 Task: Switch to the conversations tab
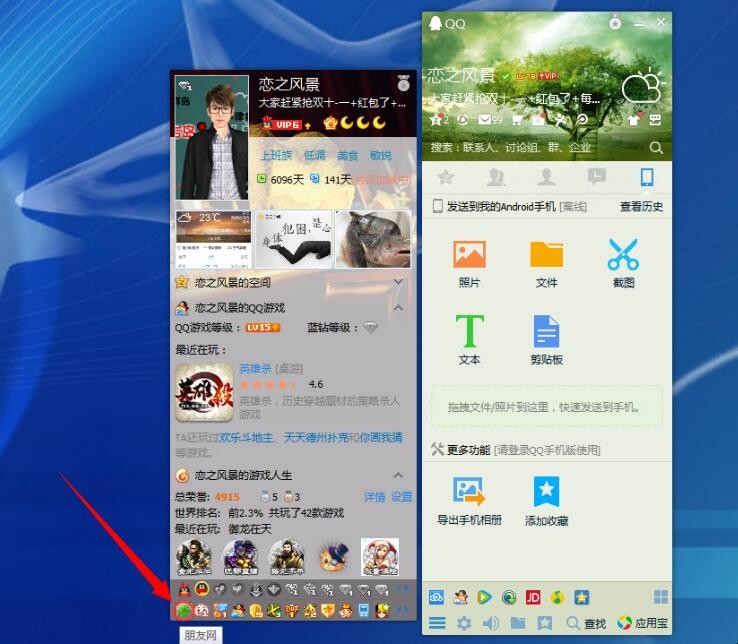tap(597, 177)
